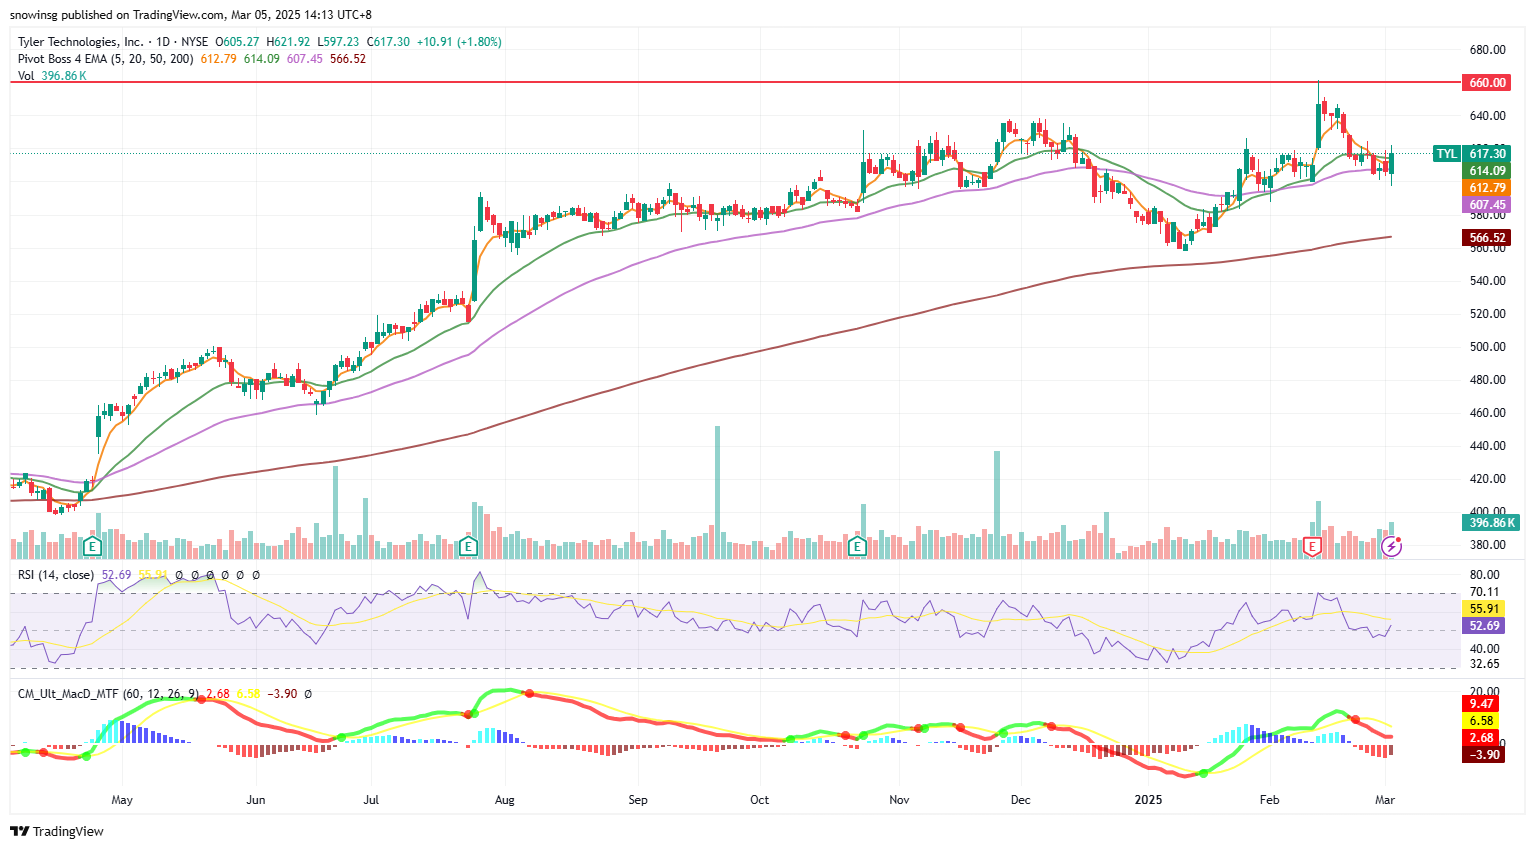Click the TradingView logo at the bottom

click(x=57, y=831)
